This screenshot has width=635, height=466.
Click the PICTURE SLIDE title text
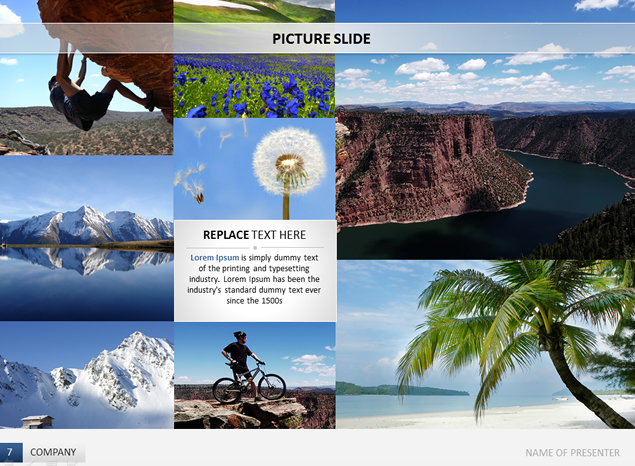(x=321, y=39)
